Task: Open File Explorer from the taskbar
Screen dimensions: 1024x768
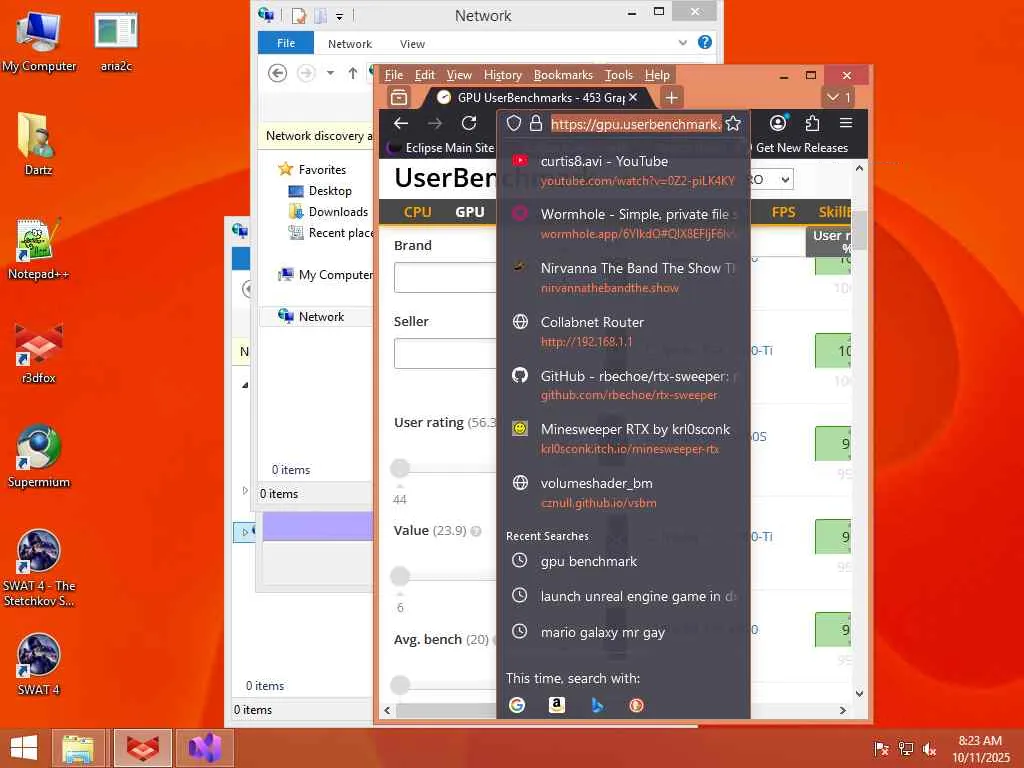Action: click(78, 748)
